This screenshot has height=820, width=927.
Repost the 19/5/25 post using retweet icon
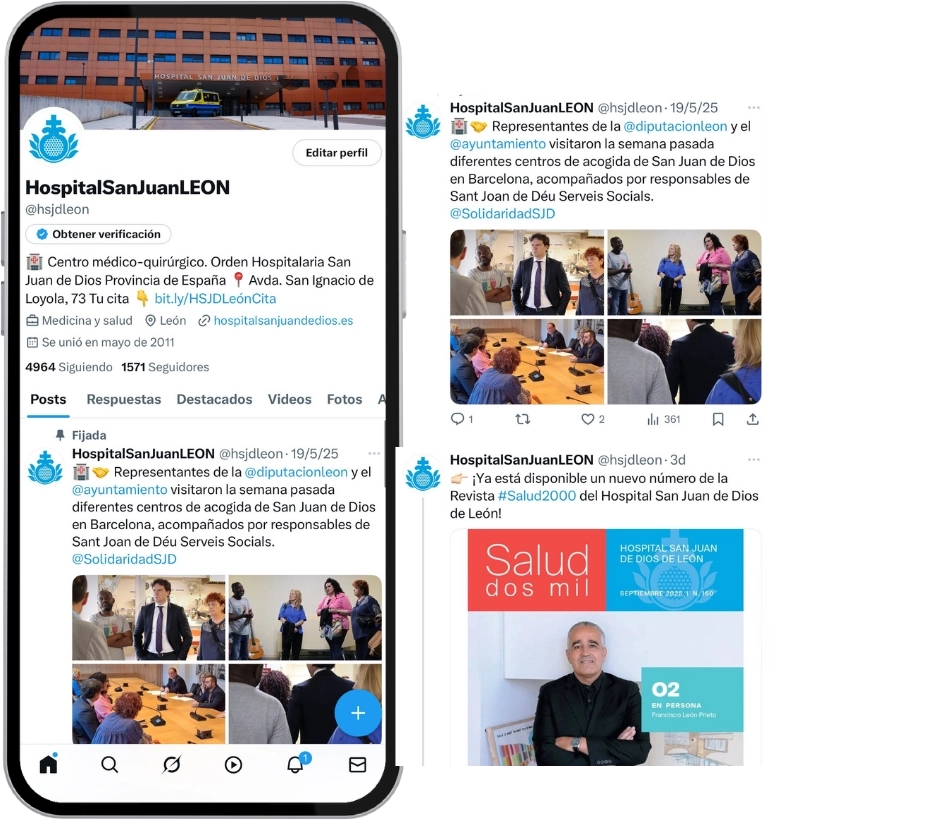(x=523, y=419)
